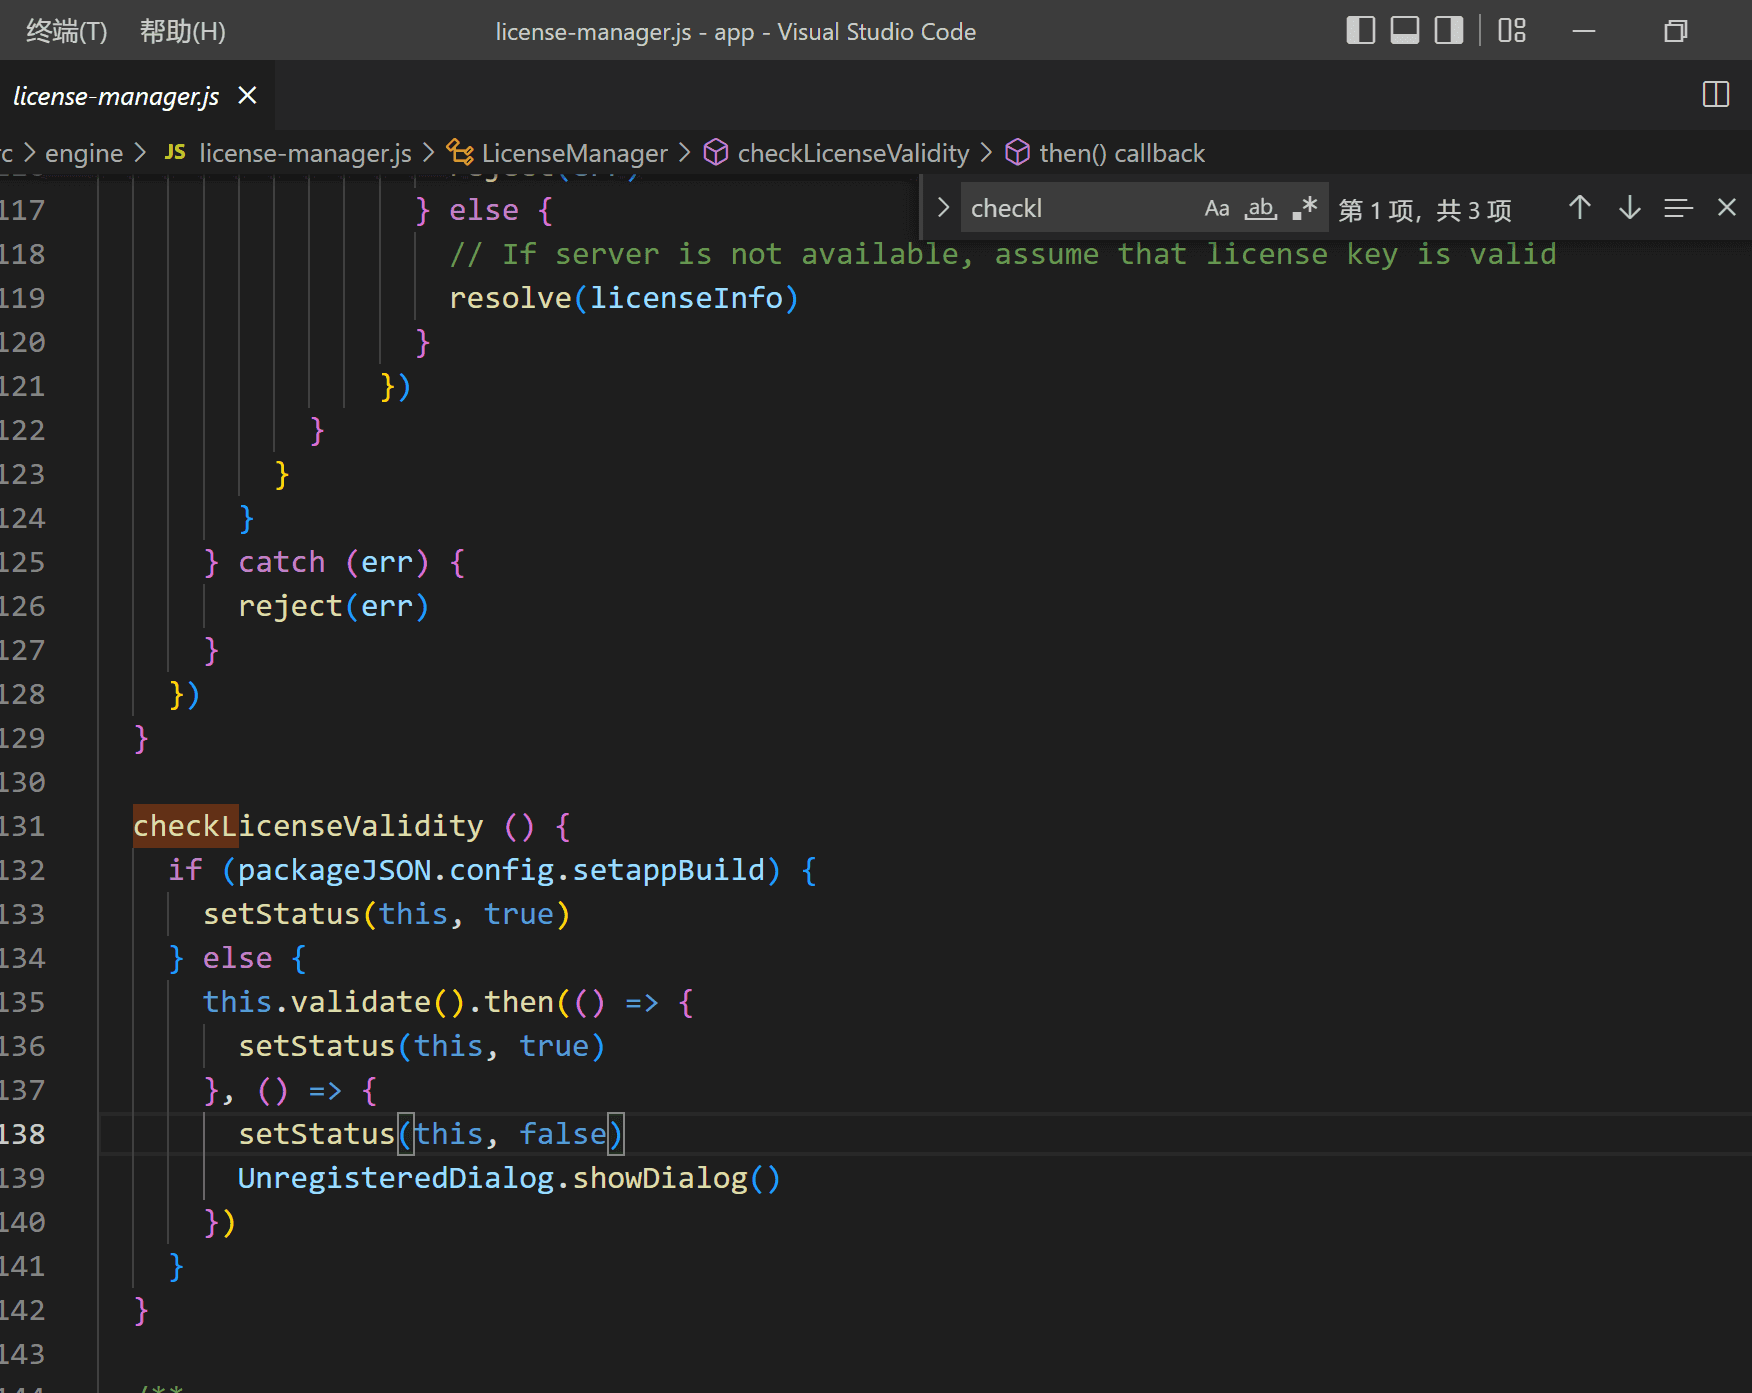The height and width of the screenshot is (1393, 1752).
Task: Click the JS file icon in breadcrumb
Action: coord(175,152)
